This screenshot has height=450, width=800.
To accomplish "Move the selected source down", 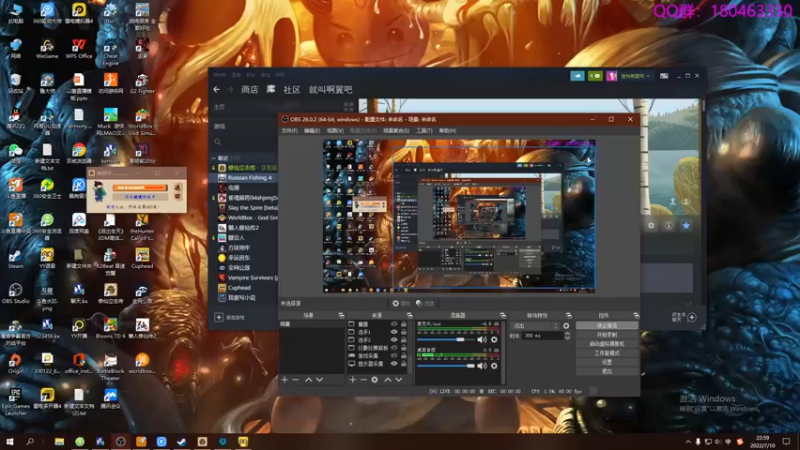I will pos(398,380).
